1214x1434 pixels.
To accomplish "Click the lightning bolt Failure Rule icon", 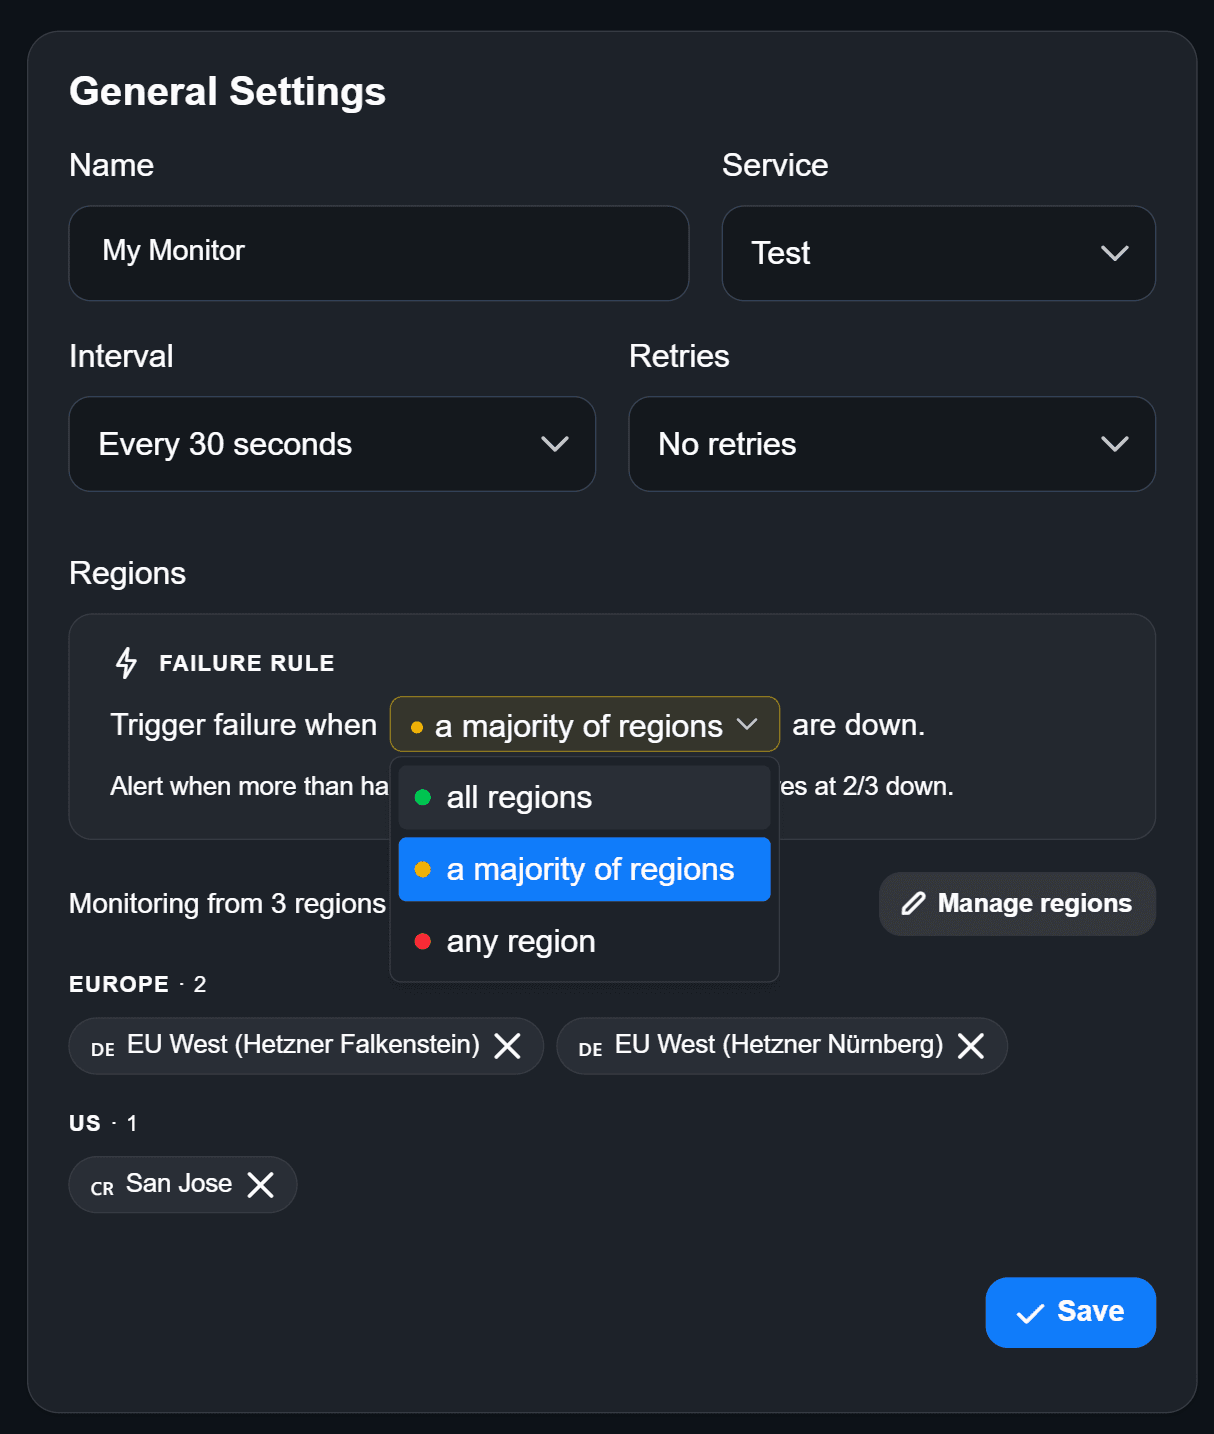I will click(x=126, y=663).
